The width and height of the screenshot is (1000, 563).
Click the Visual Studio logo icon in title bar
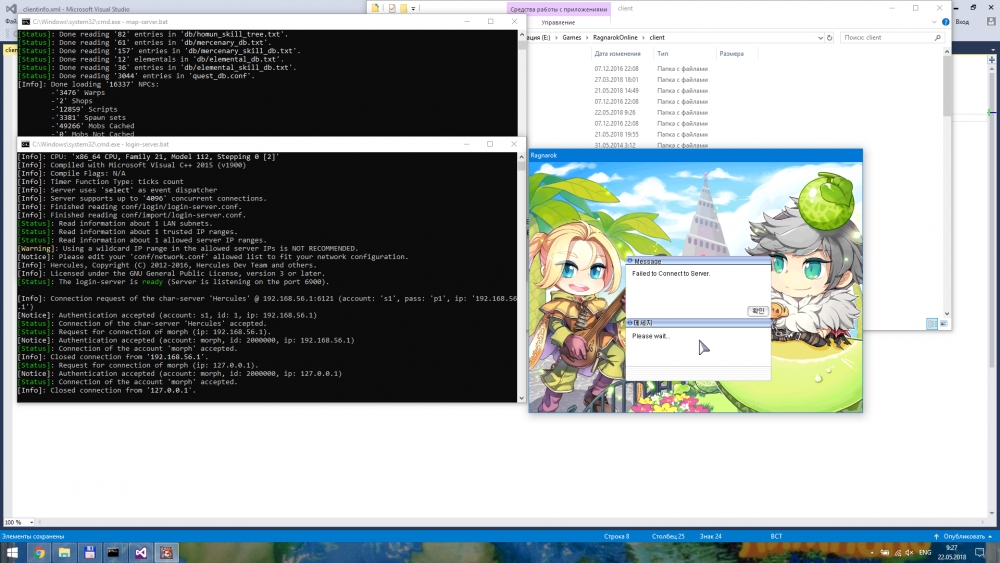[11, 9]
